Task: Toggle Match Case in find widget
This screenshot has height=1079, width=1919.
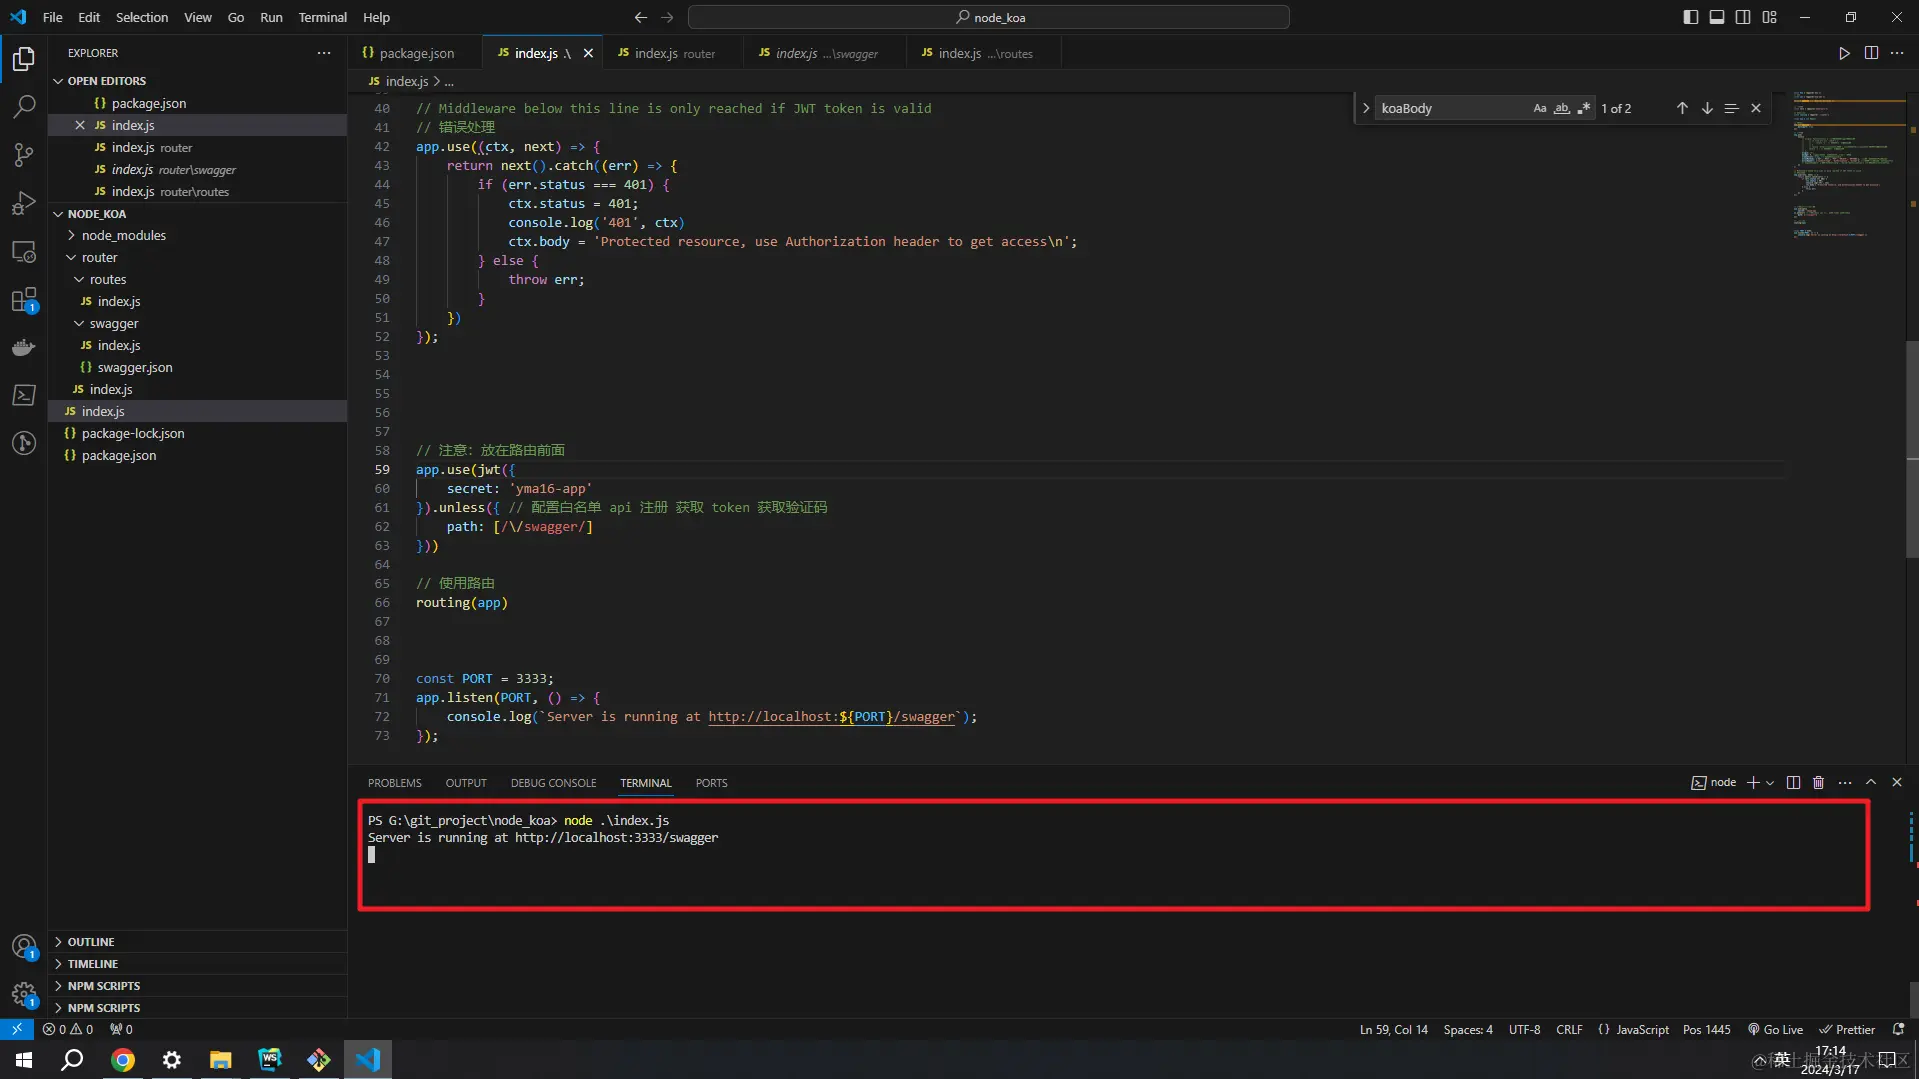Action: [1540, 108]
